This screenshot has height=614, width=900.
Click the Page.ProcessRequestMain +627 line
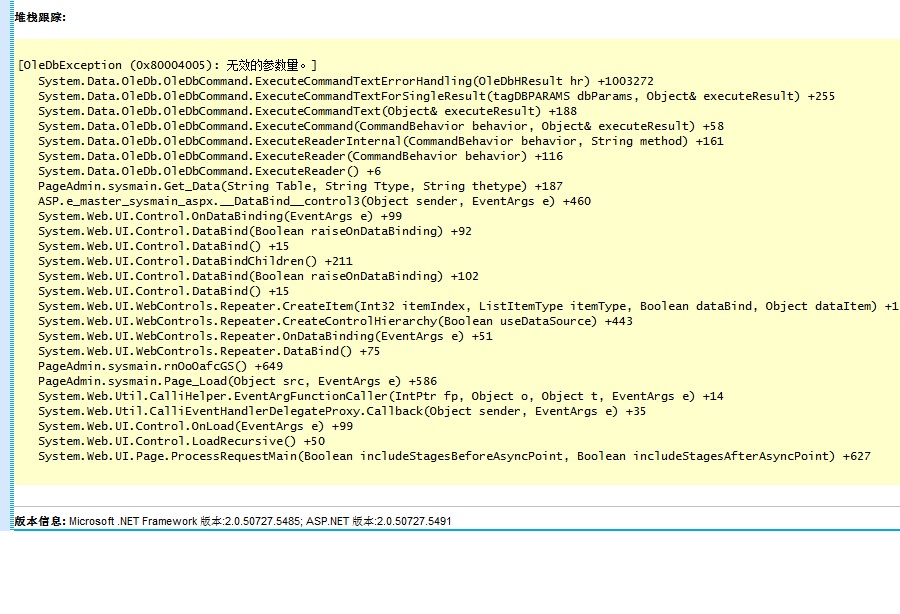coord(454,456)
